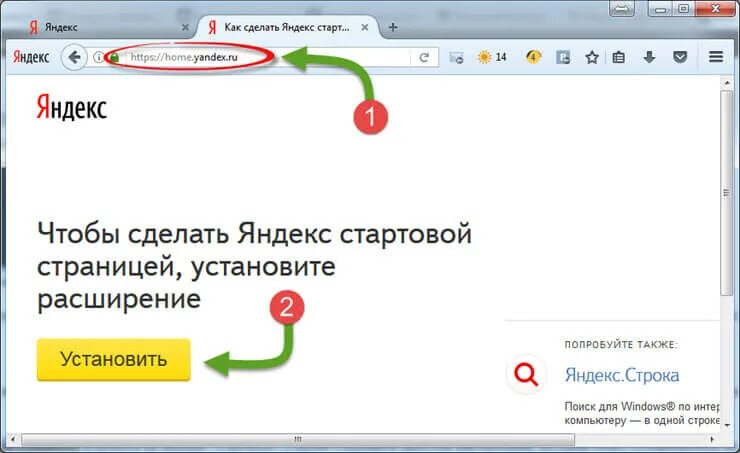Minimize the browser window
Viewport: 740px width, 453px height.
[x=661, y=9]
